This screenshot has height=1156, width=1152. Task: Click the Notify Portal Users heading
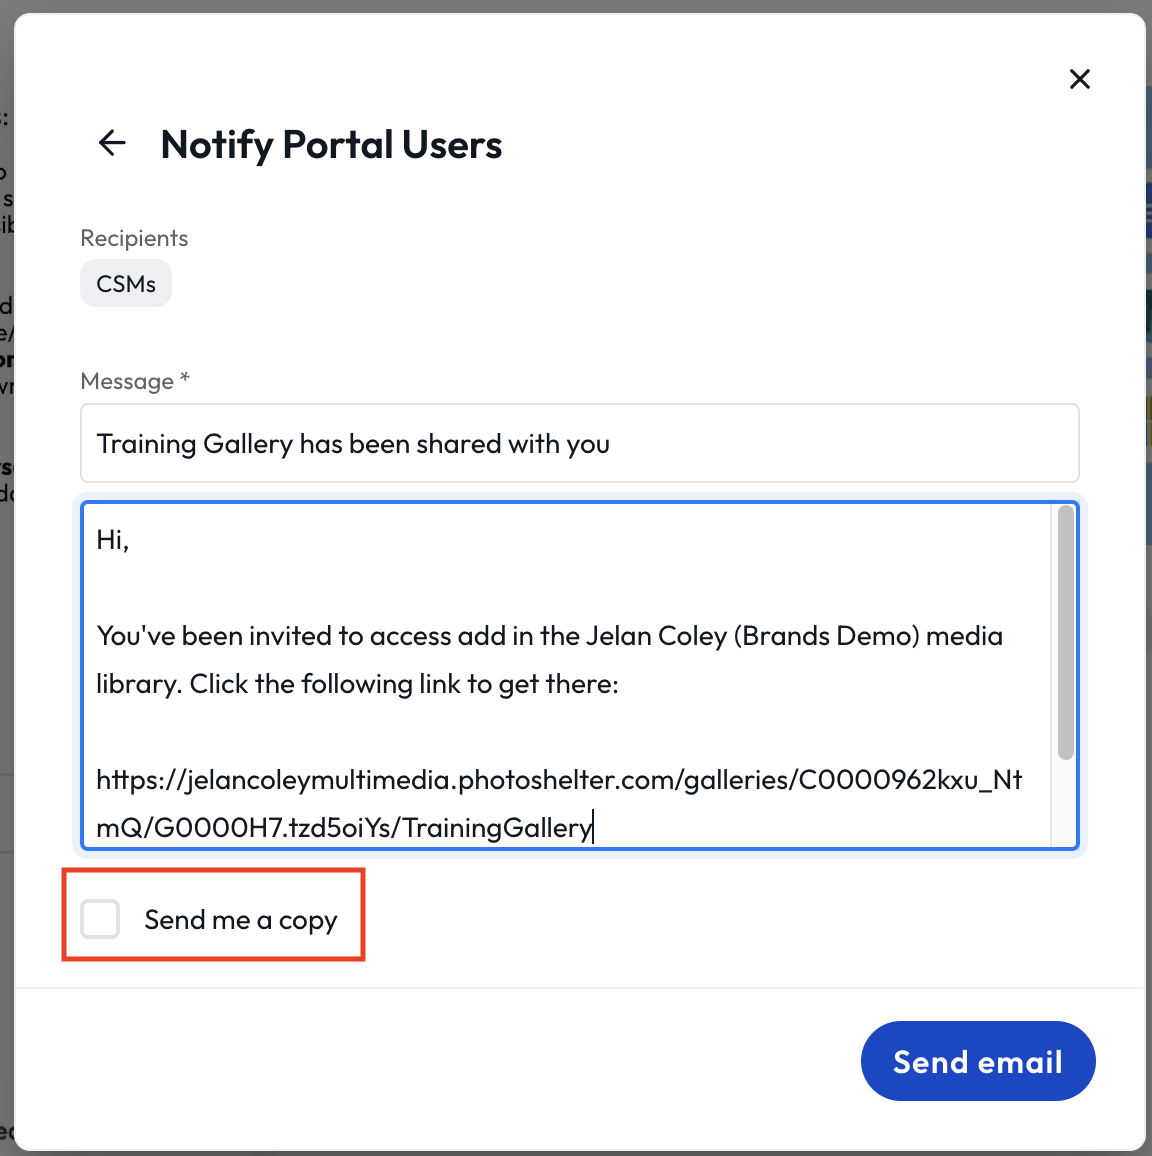point(331,144)
